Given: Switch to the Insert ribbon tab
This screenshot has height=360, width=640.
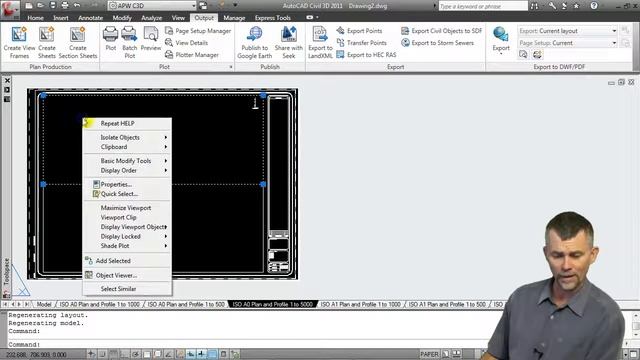Looking at the screenshot, I should (60, 18).
